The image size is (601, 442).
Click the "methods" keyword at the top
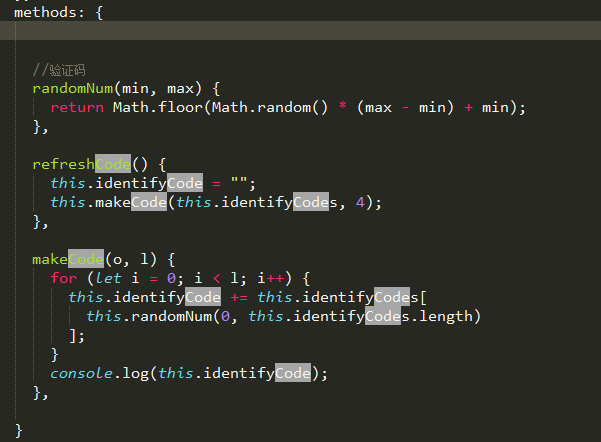44,12
